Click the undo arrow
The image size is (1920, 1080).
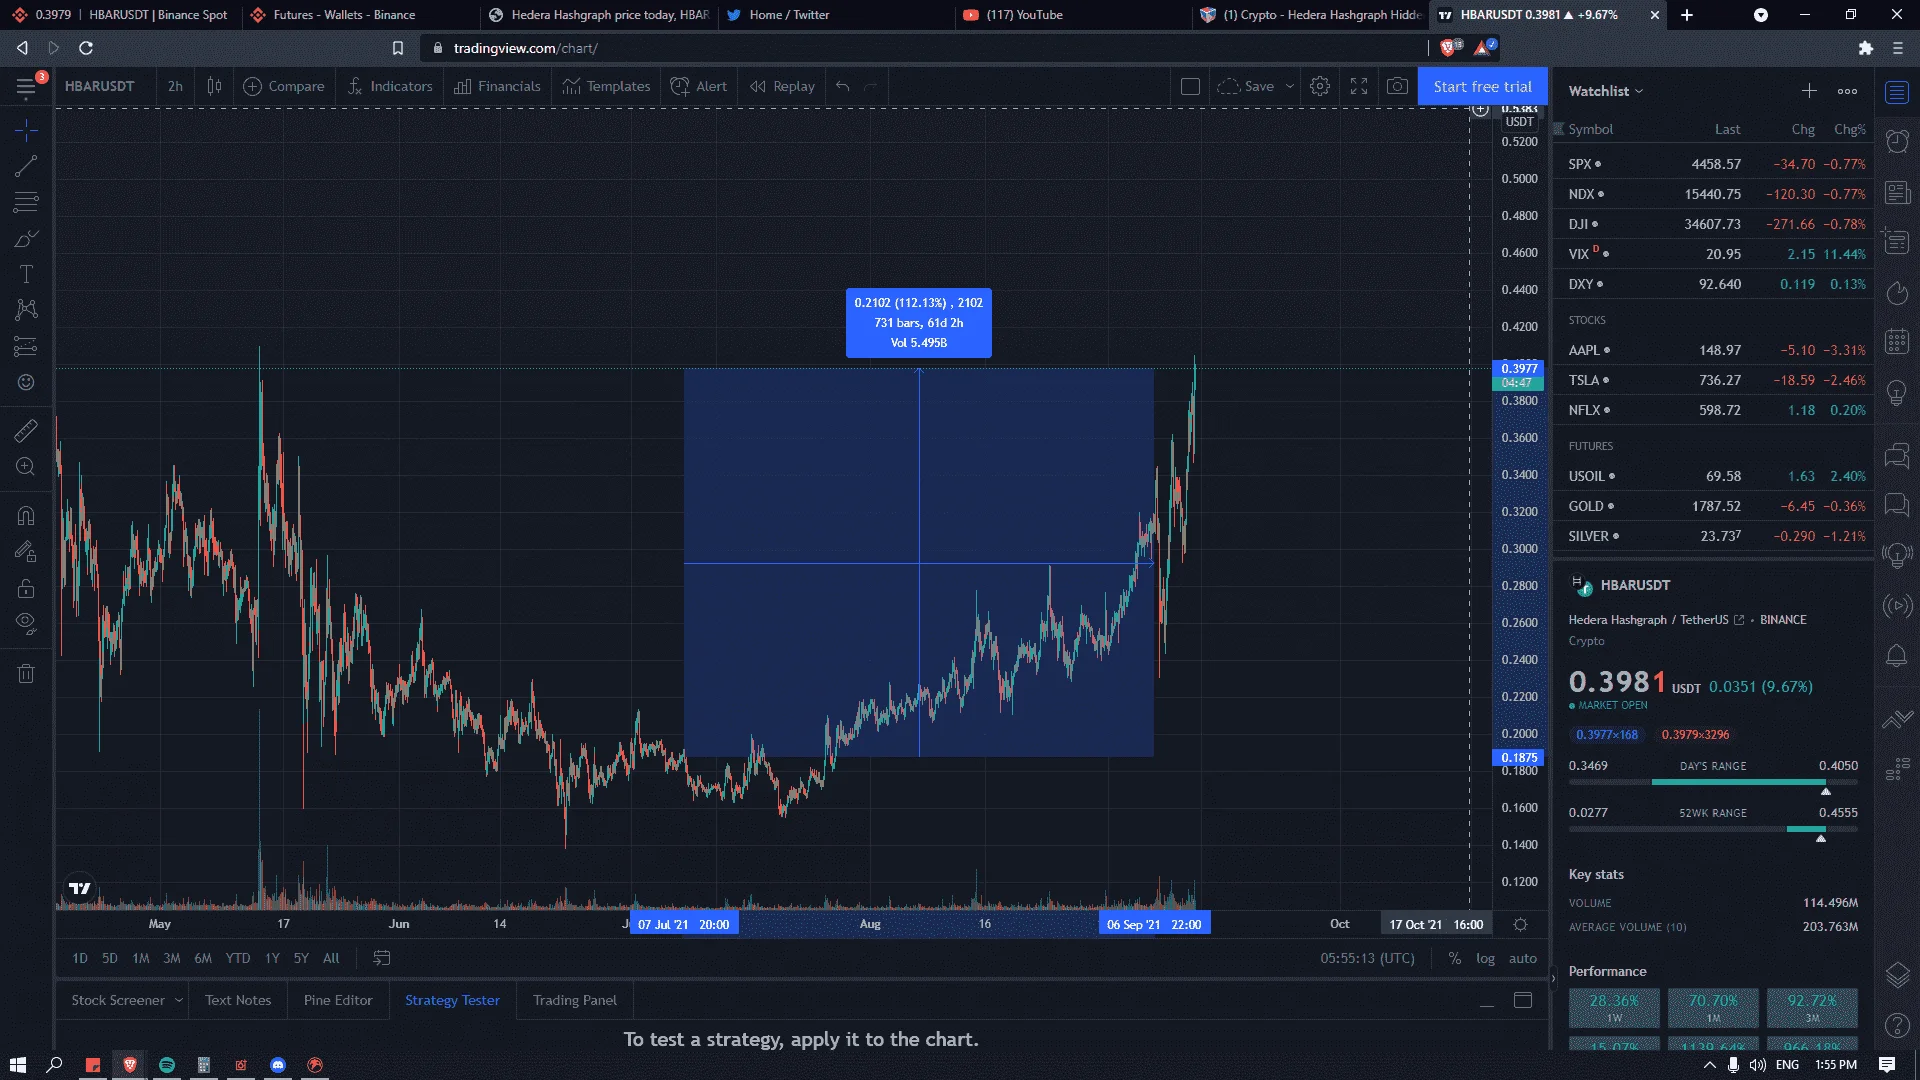point(843,86)
